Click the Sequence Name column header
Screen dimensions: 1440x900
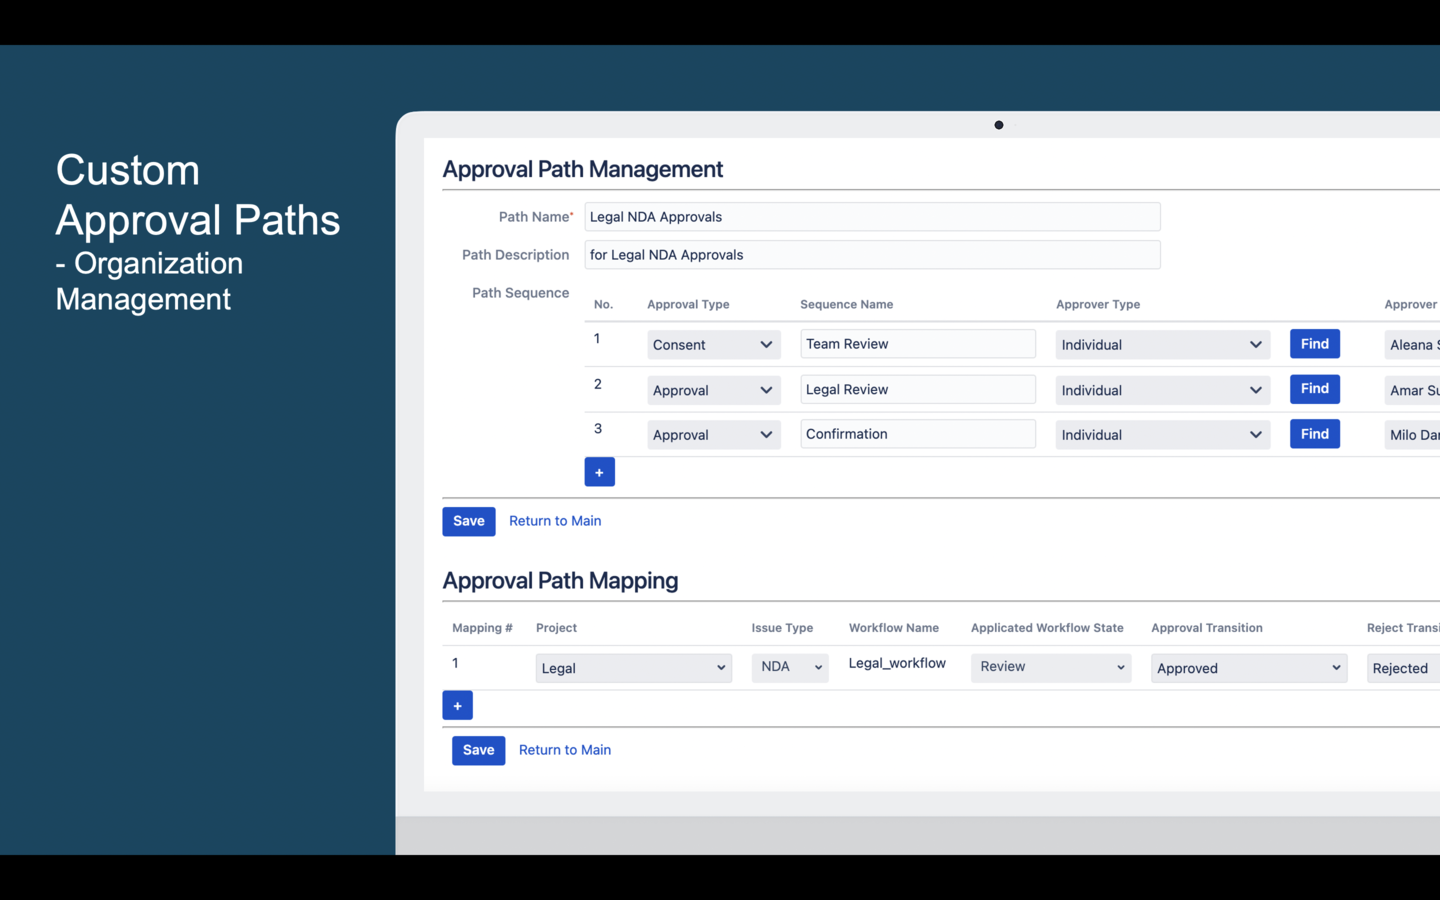coord(847,304)
